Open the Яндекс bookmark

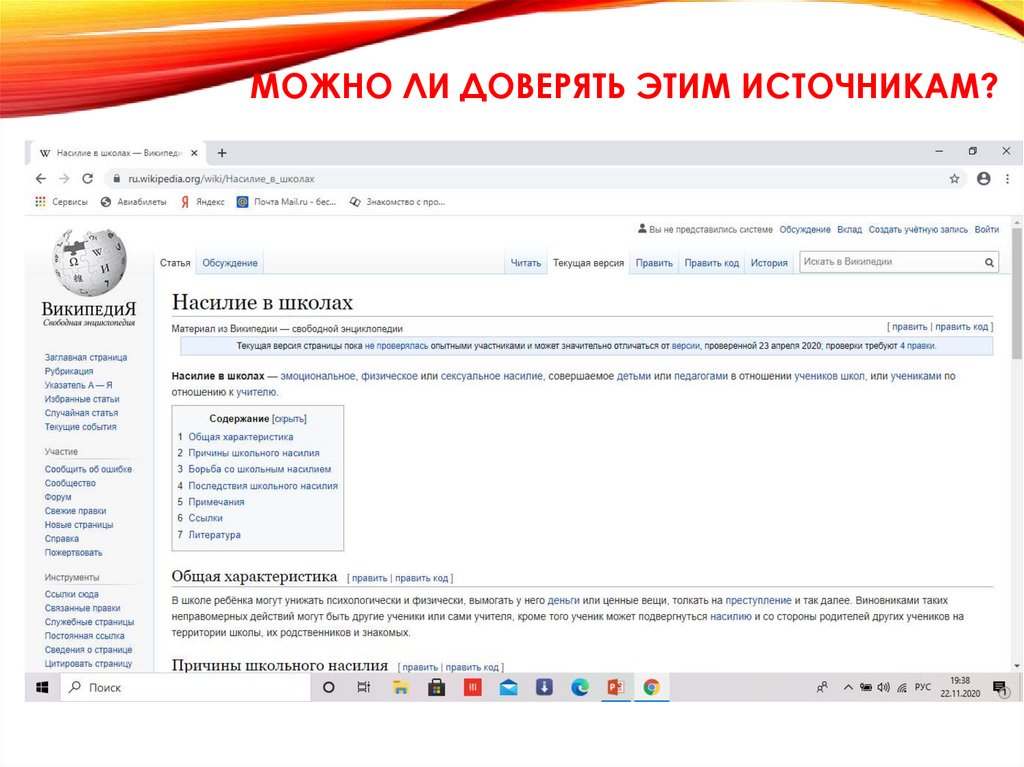point(202,202)
